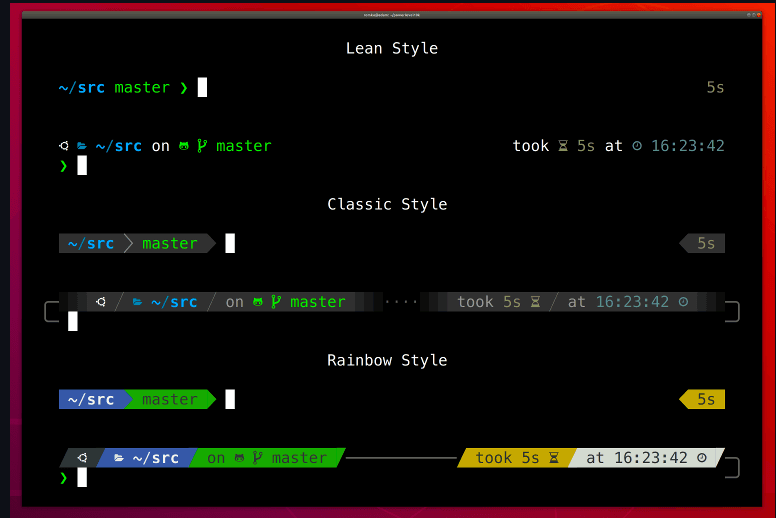Click the Lean Style heading
Screen dimensions: 776x518
[391, 48]
